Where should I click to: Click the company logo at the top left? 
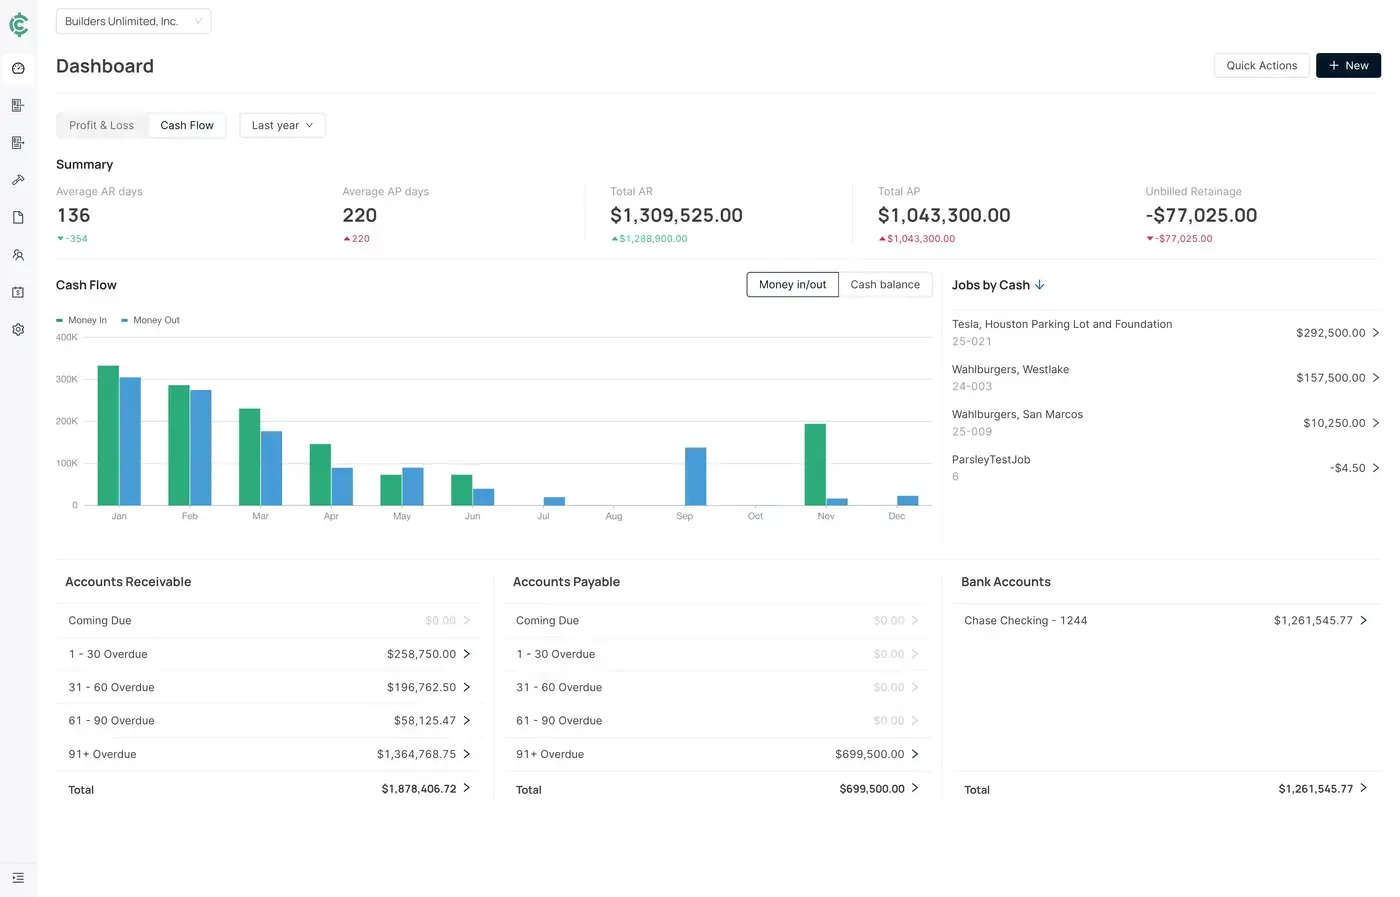tap(18, 24)
